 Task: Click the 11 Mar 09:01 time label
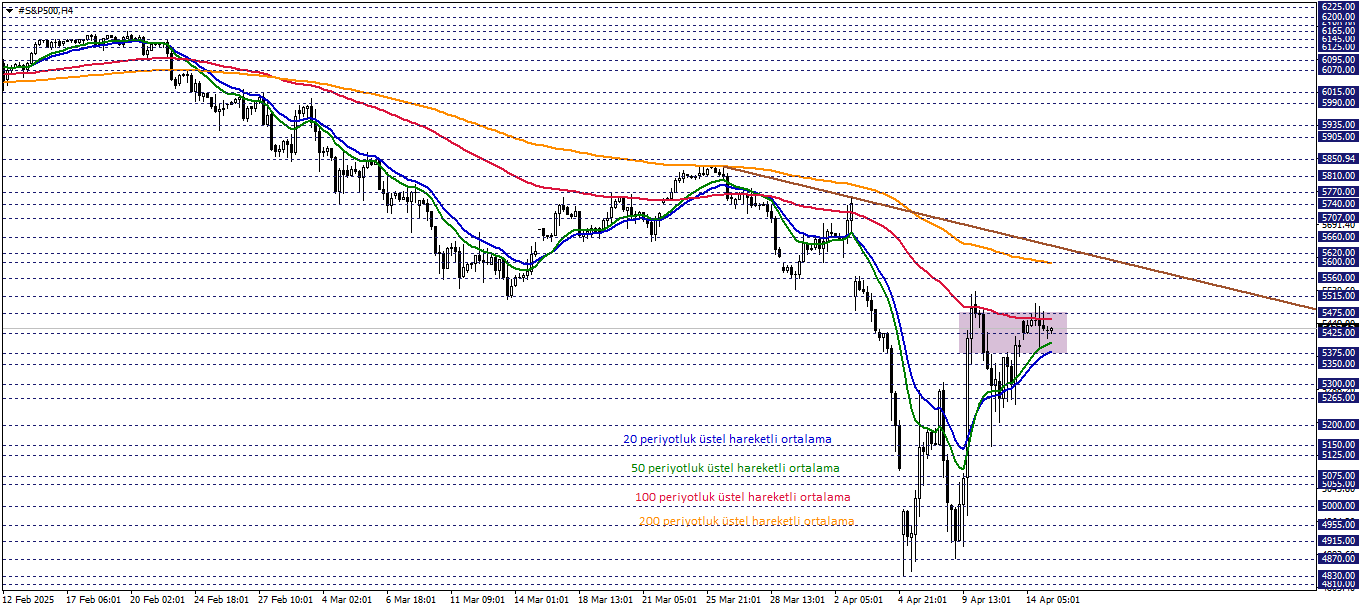coord(478,600)
